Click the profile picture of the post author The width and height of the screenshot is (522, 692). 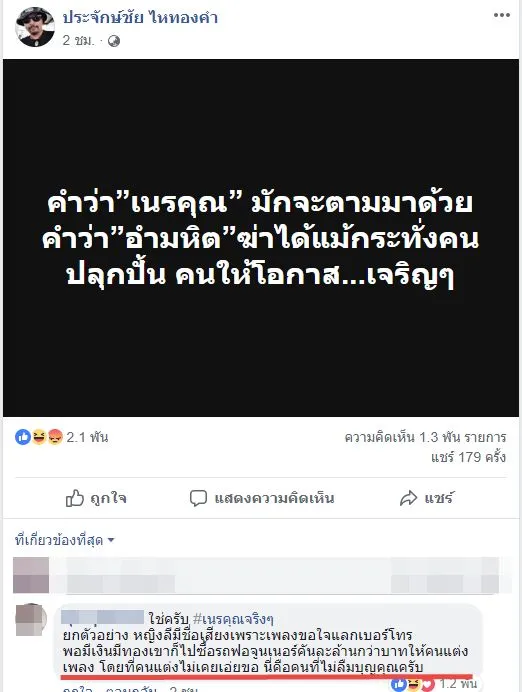pyautogui.click(x=35, y=27)
